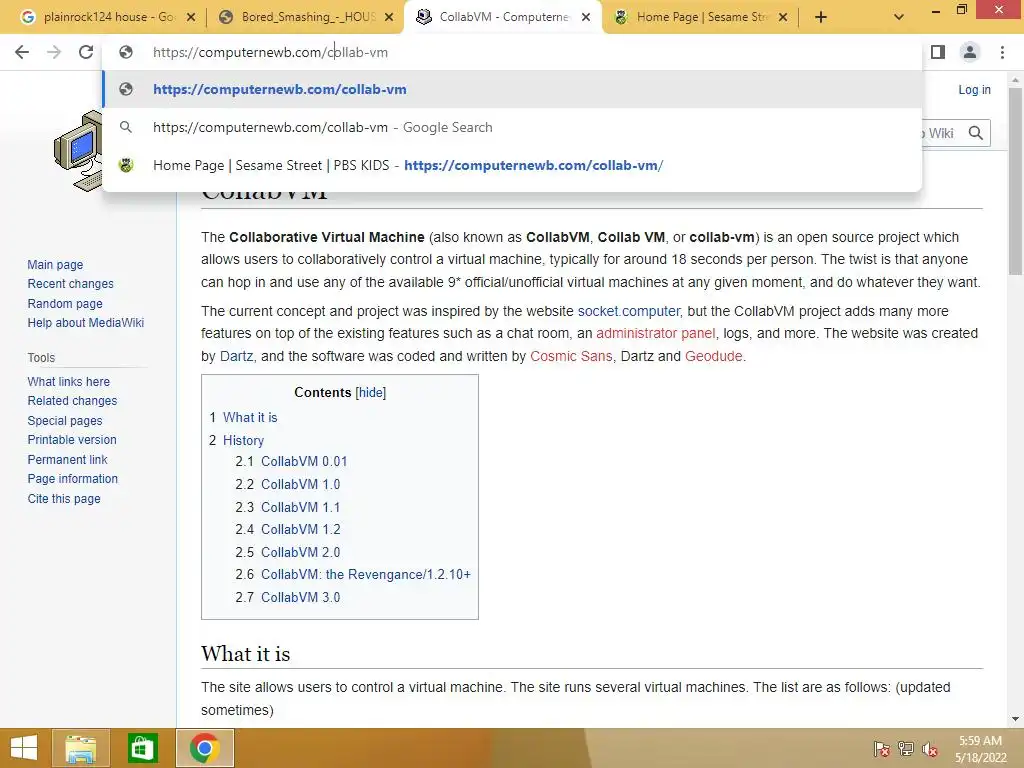The height and width of the screenshot is (768, 1024).
Task: Close the CollabVM tab
Action: click(x=586, y=18)
